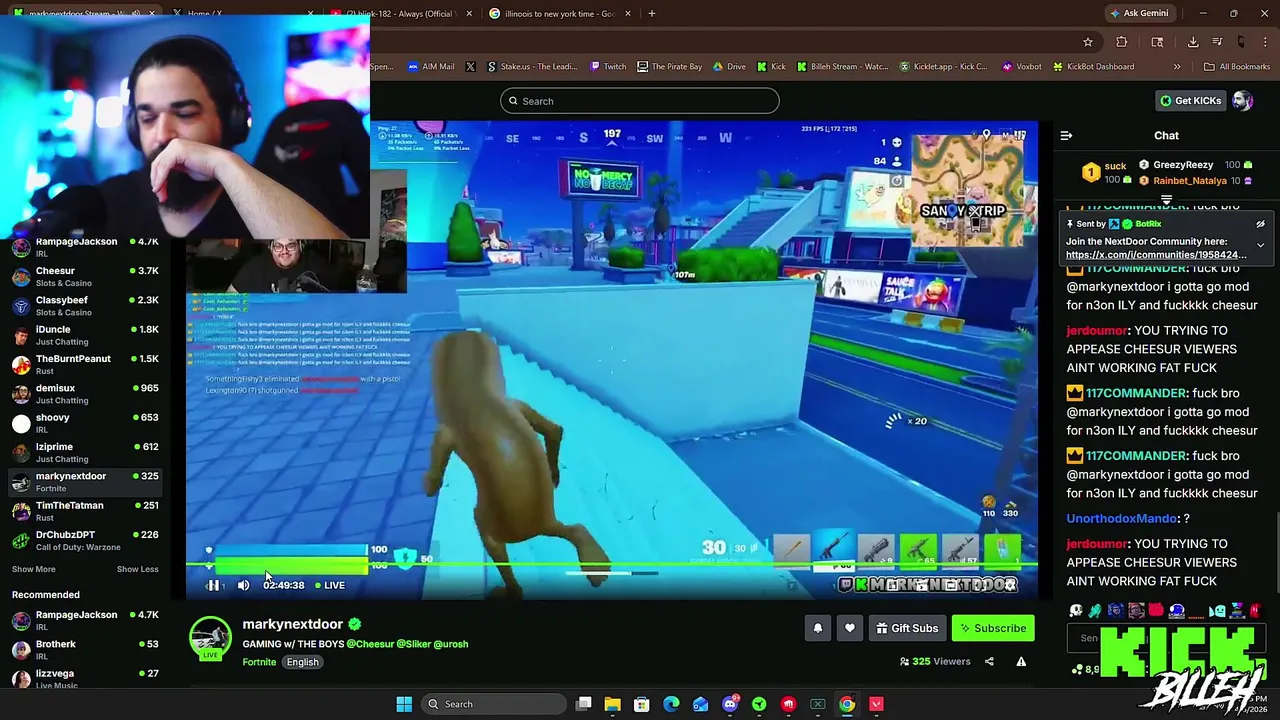
Task: Open Drive bookmark
Action: tap(729, 67)
